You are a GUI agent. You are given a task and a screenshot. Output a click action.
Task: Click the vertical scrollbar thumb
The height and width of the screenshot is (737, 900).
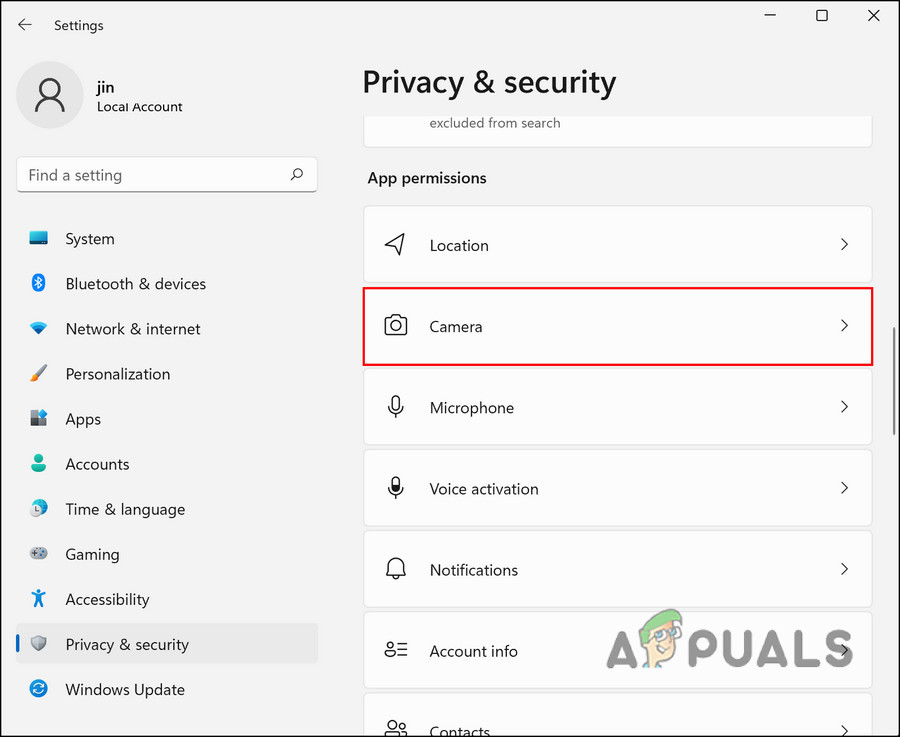pos(895,380)
